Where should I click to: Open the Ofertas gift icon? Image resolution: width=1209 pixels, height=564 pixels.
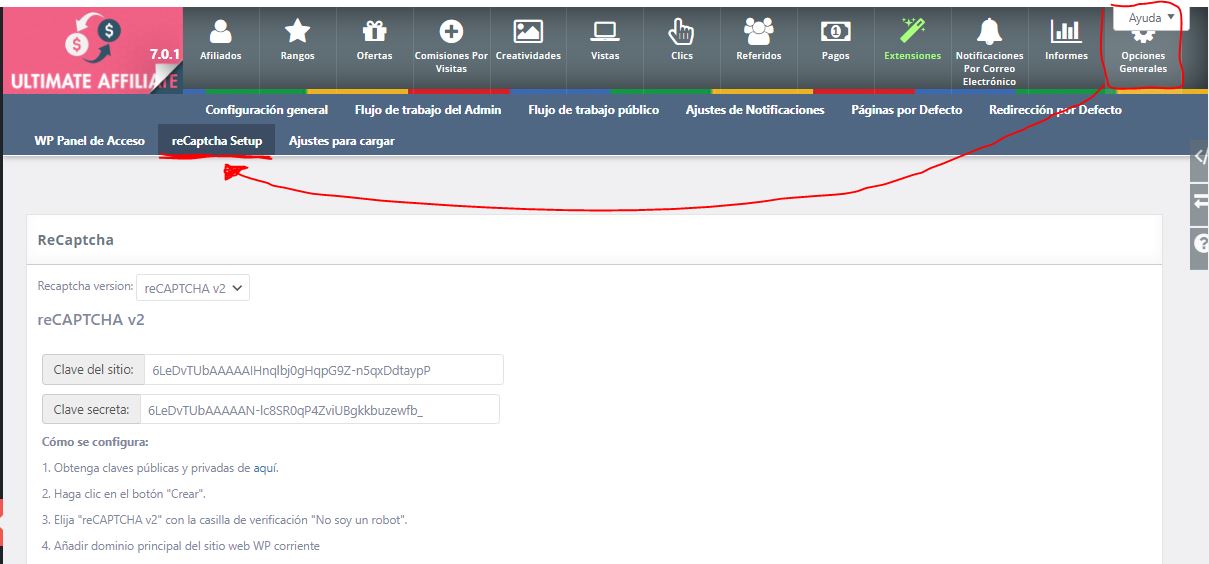(374, 33)
